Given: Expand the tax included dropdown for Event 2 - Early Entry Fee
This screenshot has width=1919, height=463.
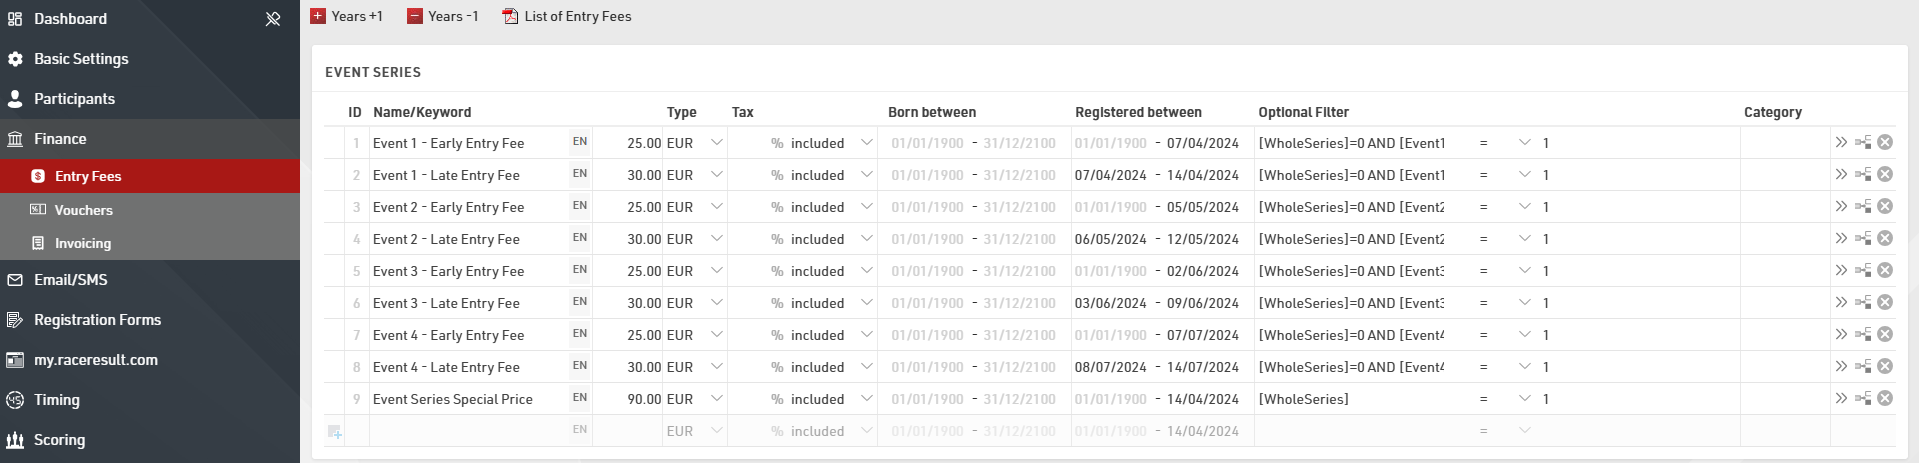Looking at the screenshot, I should [x=866, y=207].
